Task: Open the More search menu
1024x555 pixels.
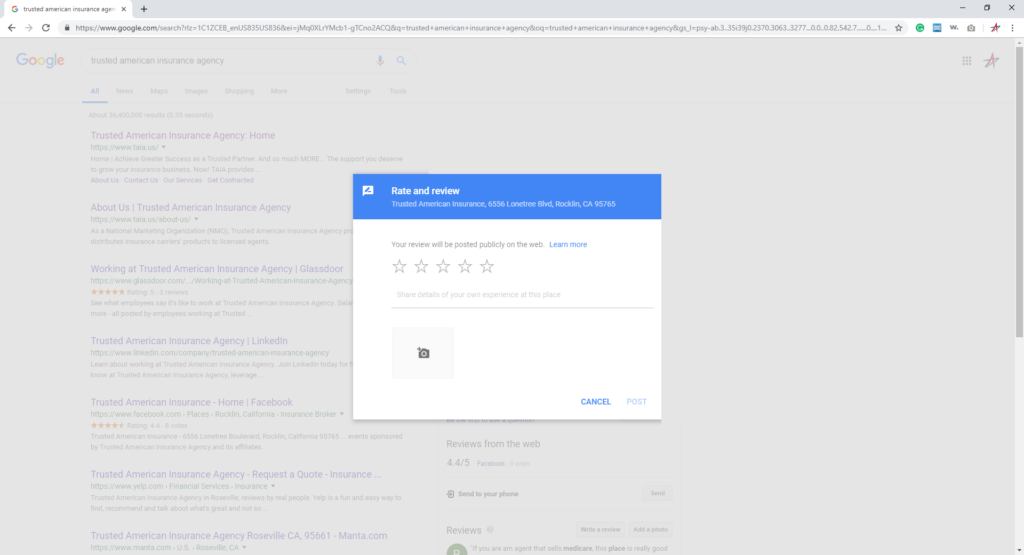Action: pyautogui.click(x=279, y=91)
